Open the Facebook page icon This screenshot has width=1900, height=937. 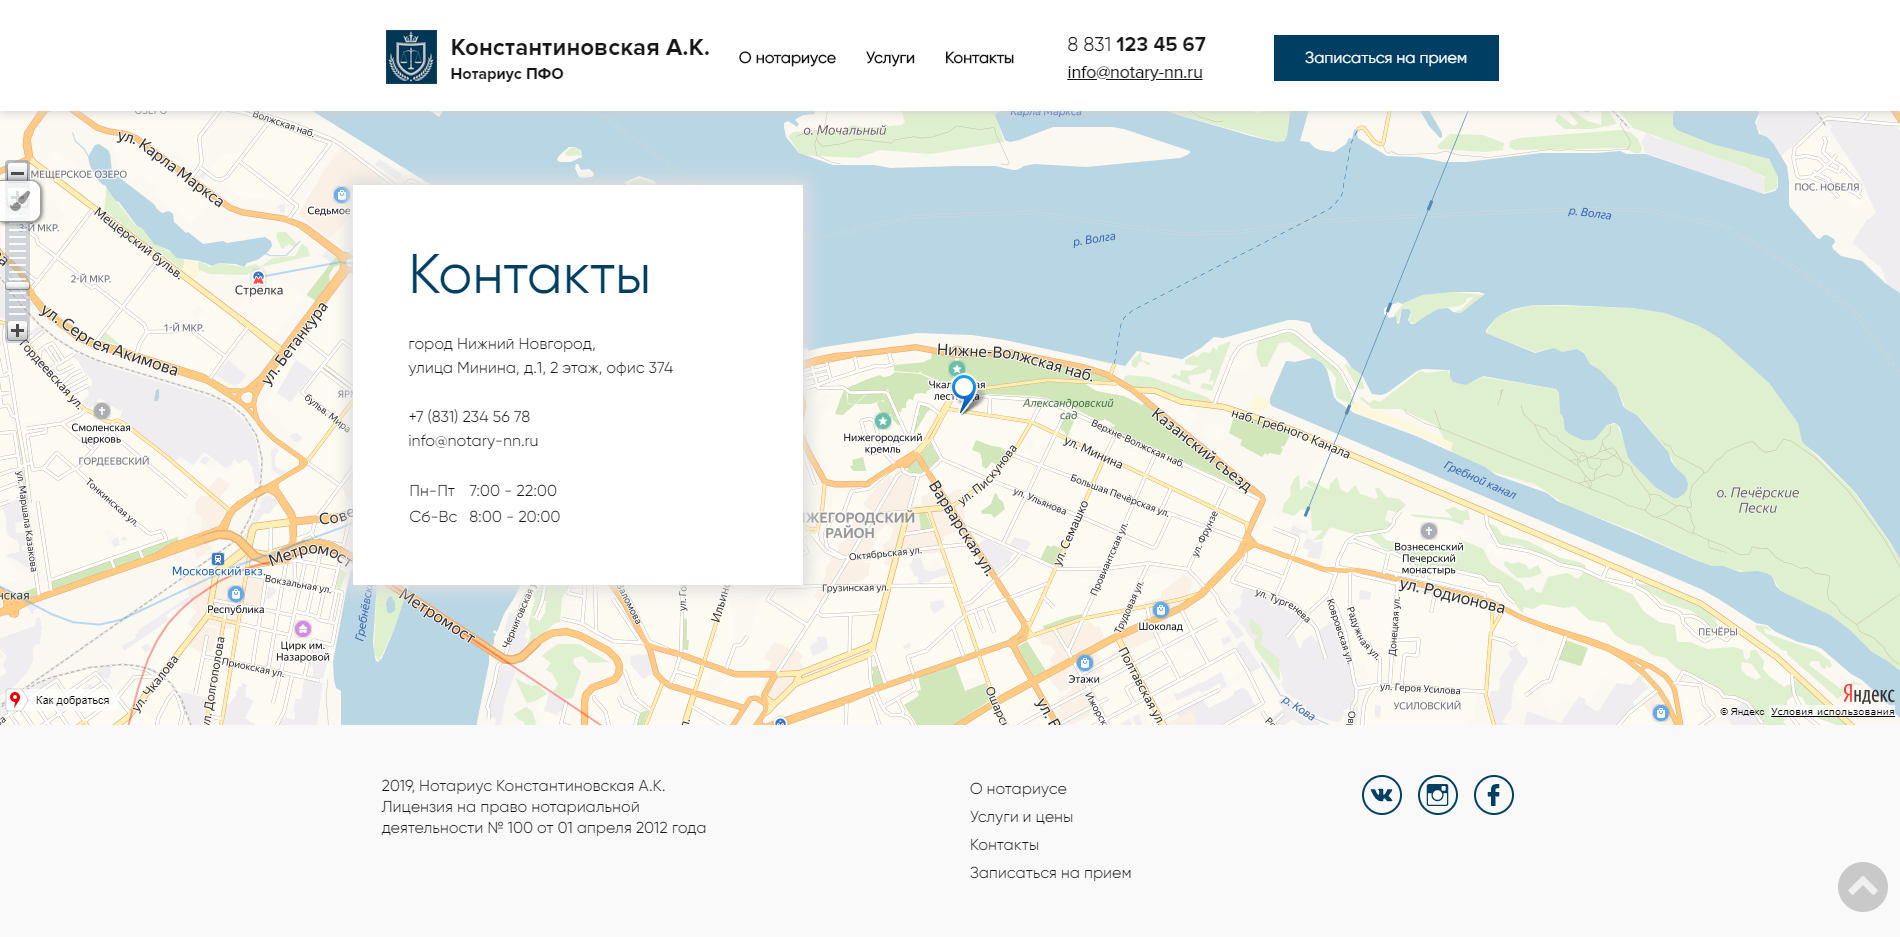coord(1493,795)
